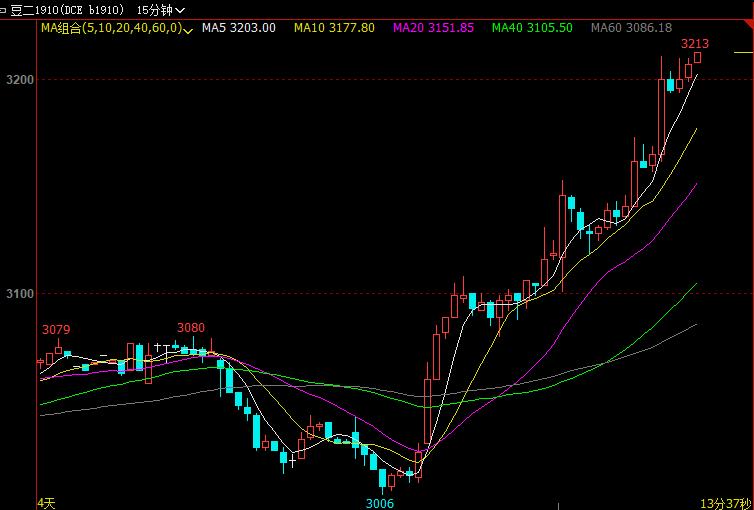Expand the MA组合(5,10,20,40,60,0) indicator dropdown
The height and width of the screenshot is (510, 754).
pyautogui.click(x=189, y=28)
